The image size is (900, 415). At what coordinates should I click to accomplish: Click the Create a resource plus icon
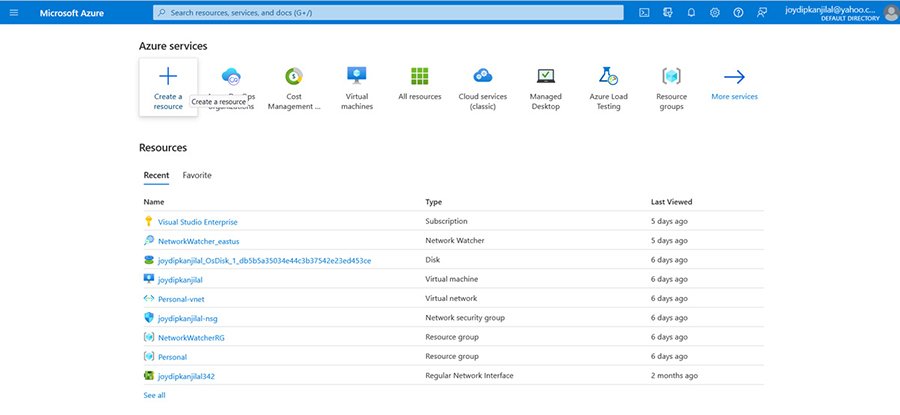click(168, 77)
